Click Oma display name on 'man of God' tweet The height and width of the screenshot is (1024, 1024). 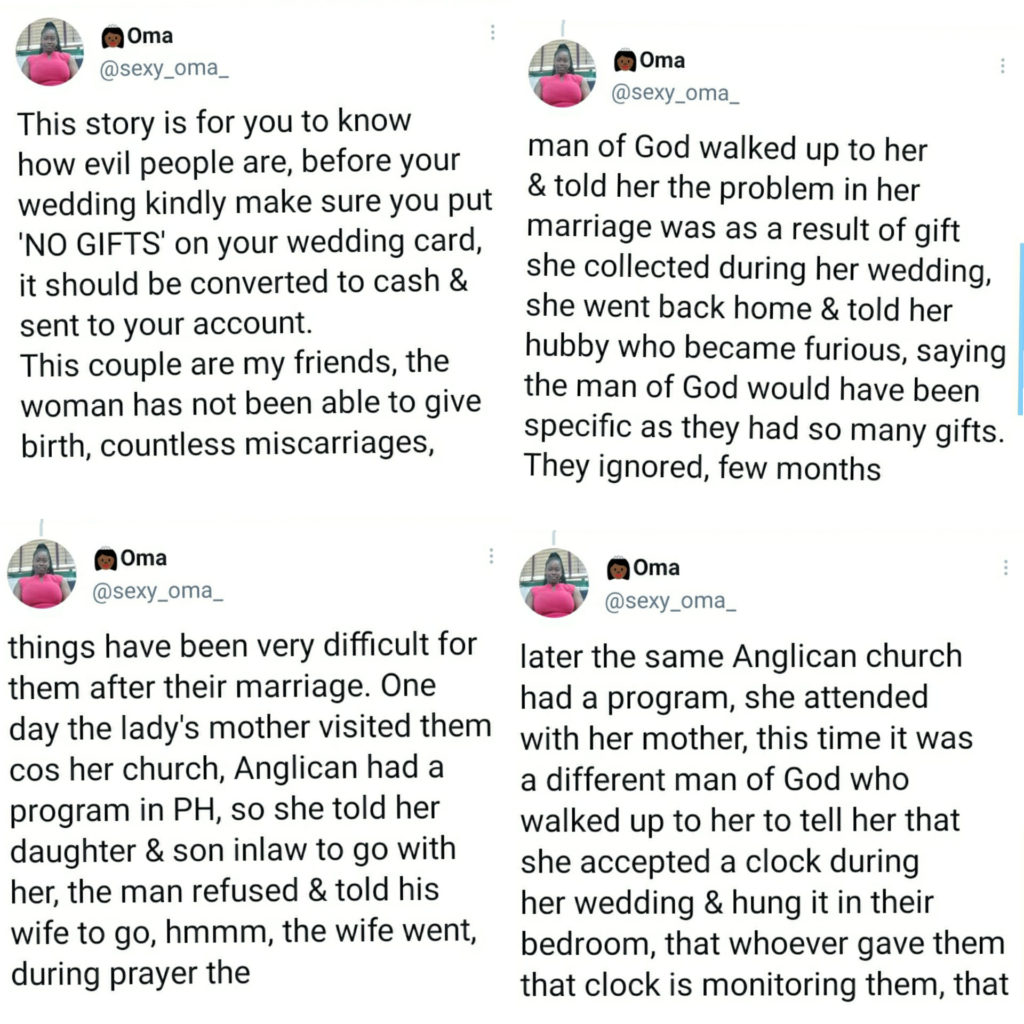[662, 60]
